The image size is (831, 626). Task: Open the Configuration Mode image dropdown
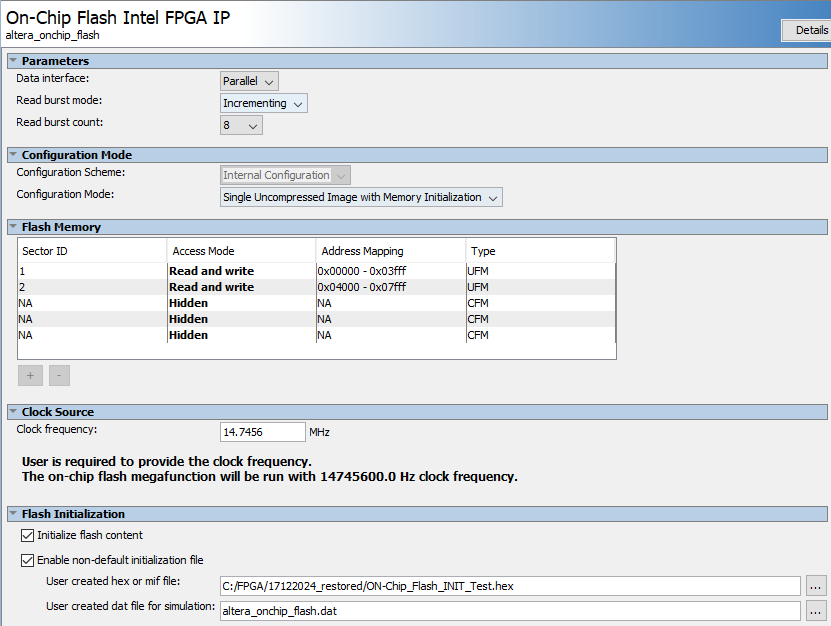[x=361, y=197]
